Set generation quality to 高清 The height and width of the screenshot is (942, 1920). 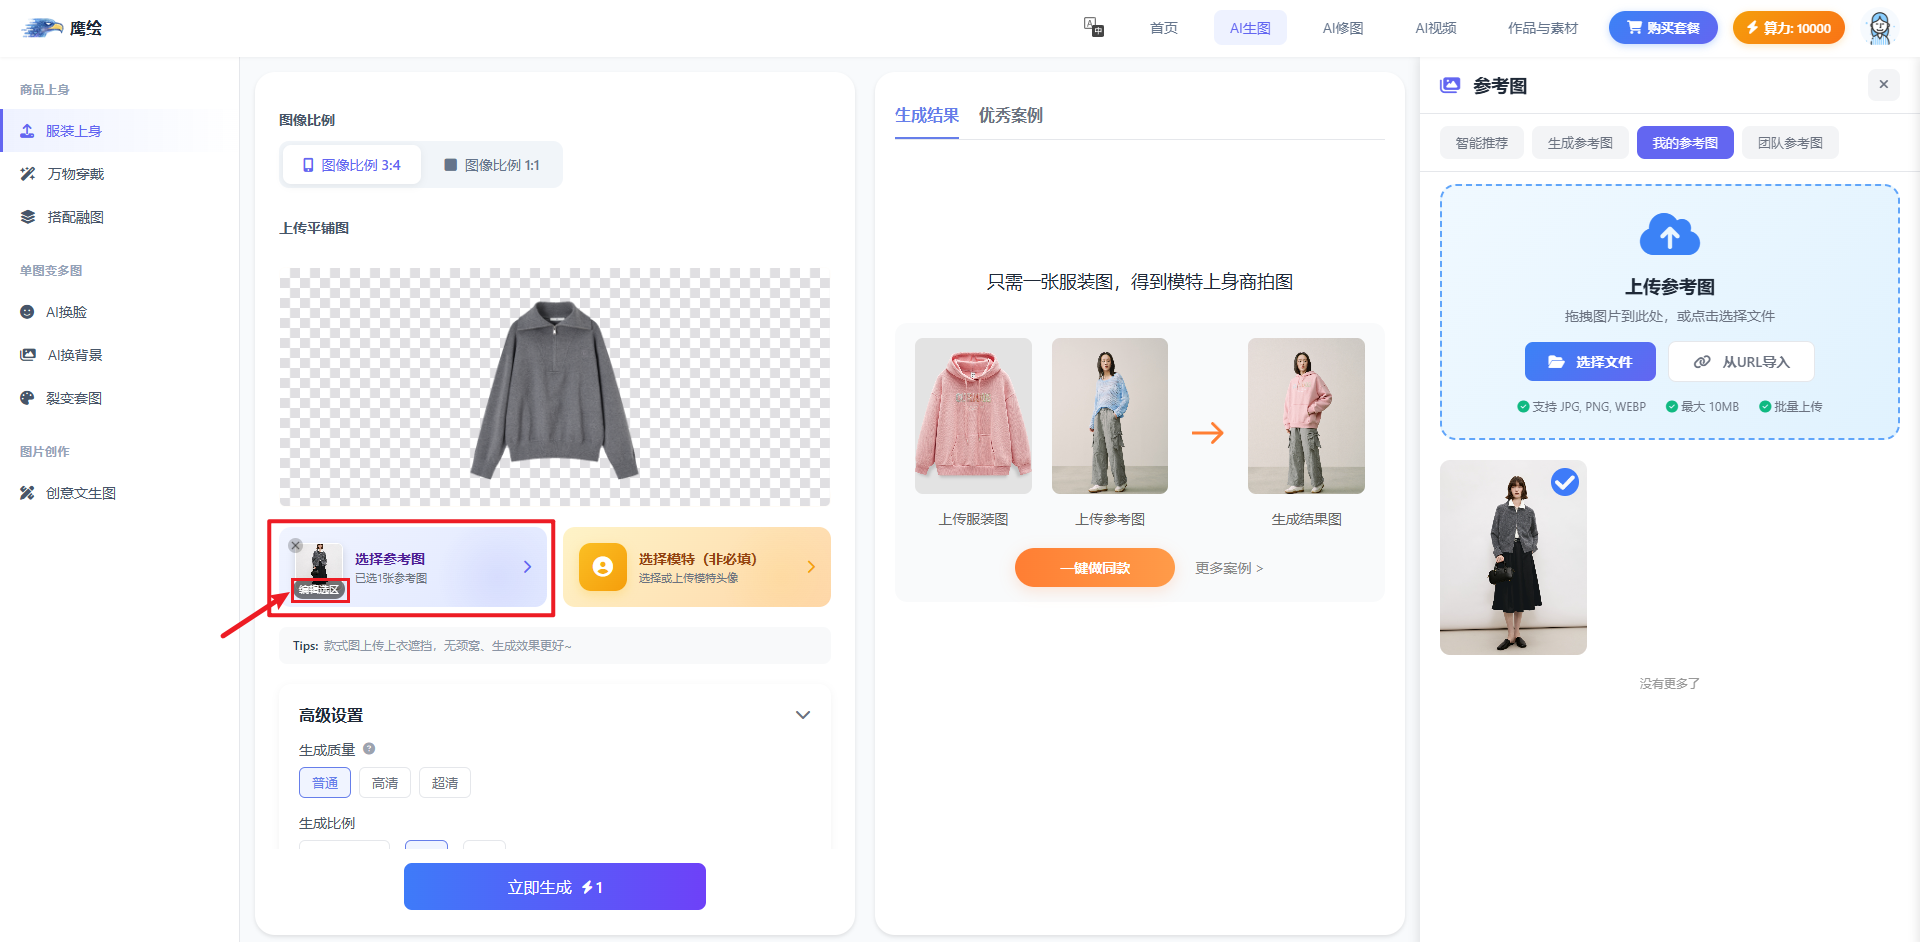385,783
